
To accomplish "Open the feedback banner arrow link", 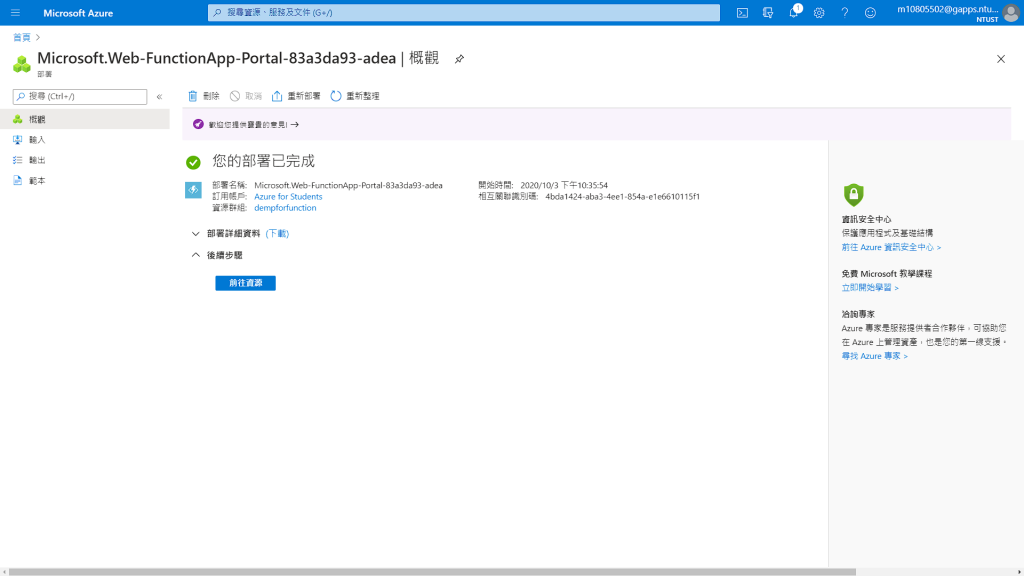I will click(x=295, y=124).
